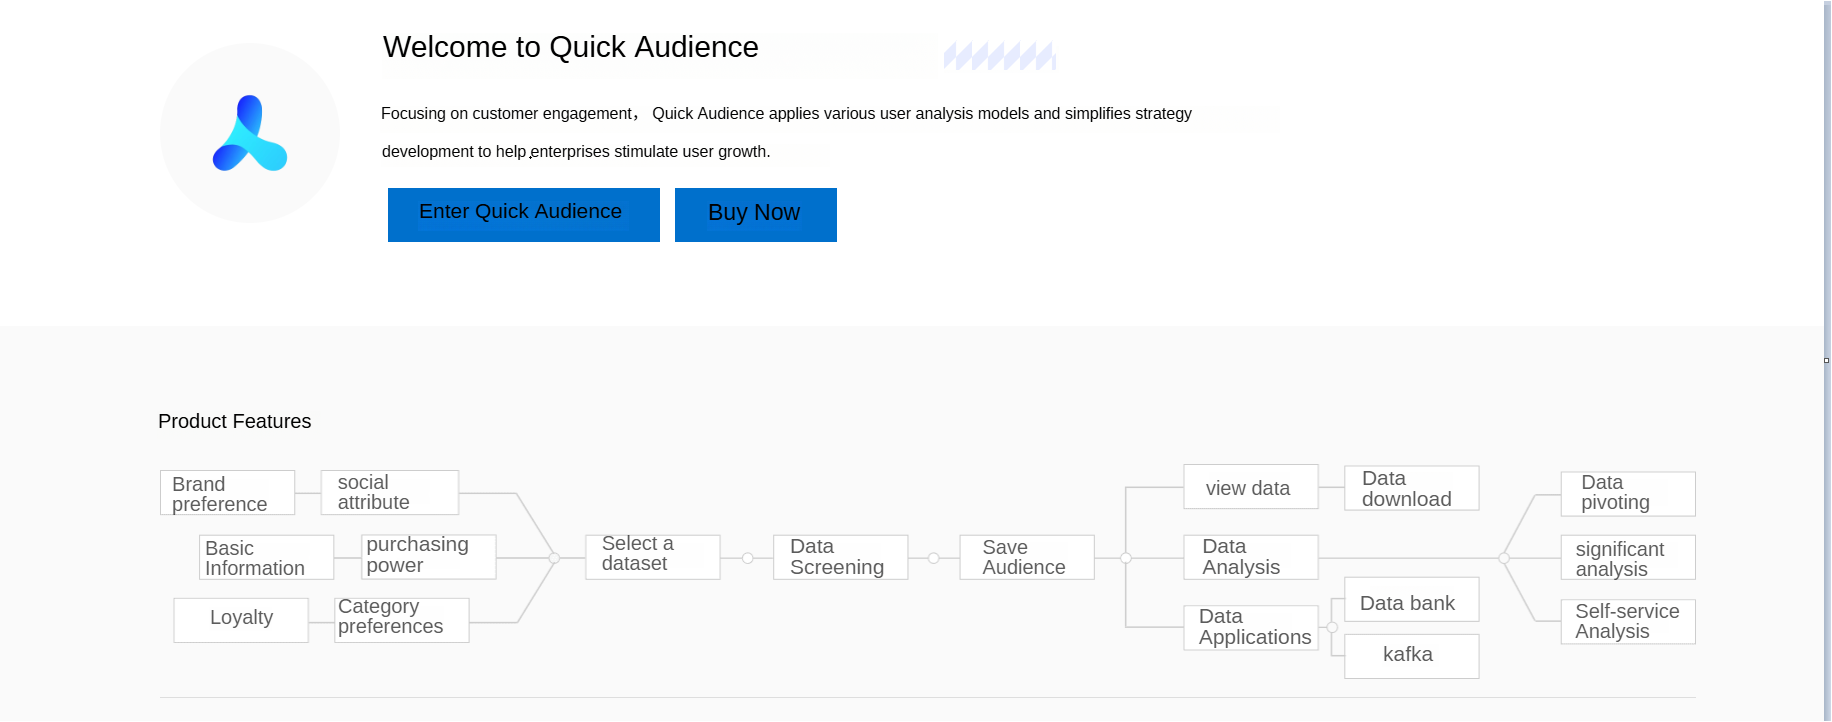Select the Data download box

tap(1411, 488)
